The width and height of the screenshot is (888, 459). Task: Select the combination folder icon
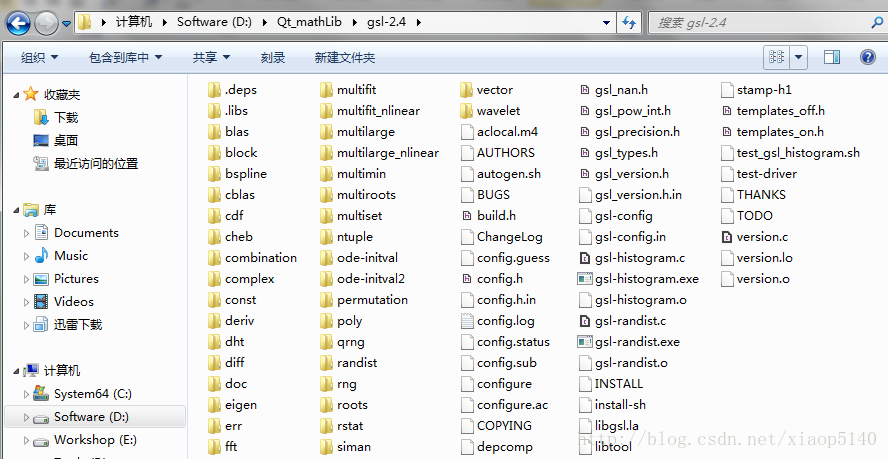pos(214,257)
